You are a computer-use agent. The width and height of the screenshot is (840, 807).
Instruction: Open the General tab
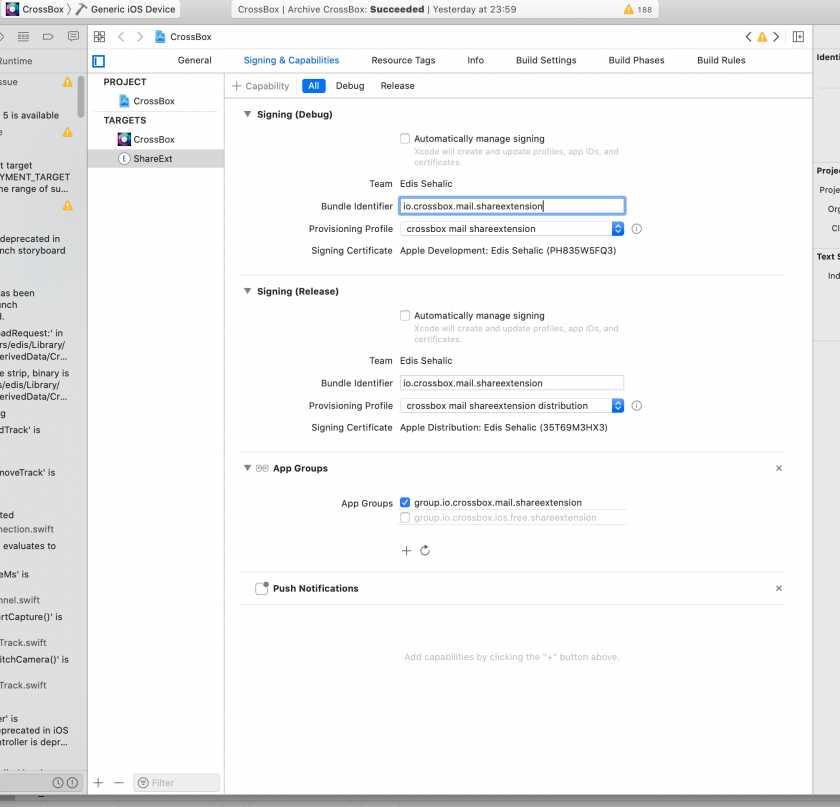(194, 60)
